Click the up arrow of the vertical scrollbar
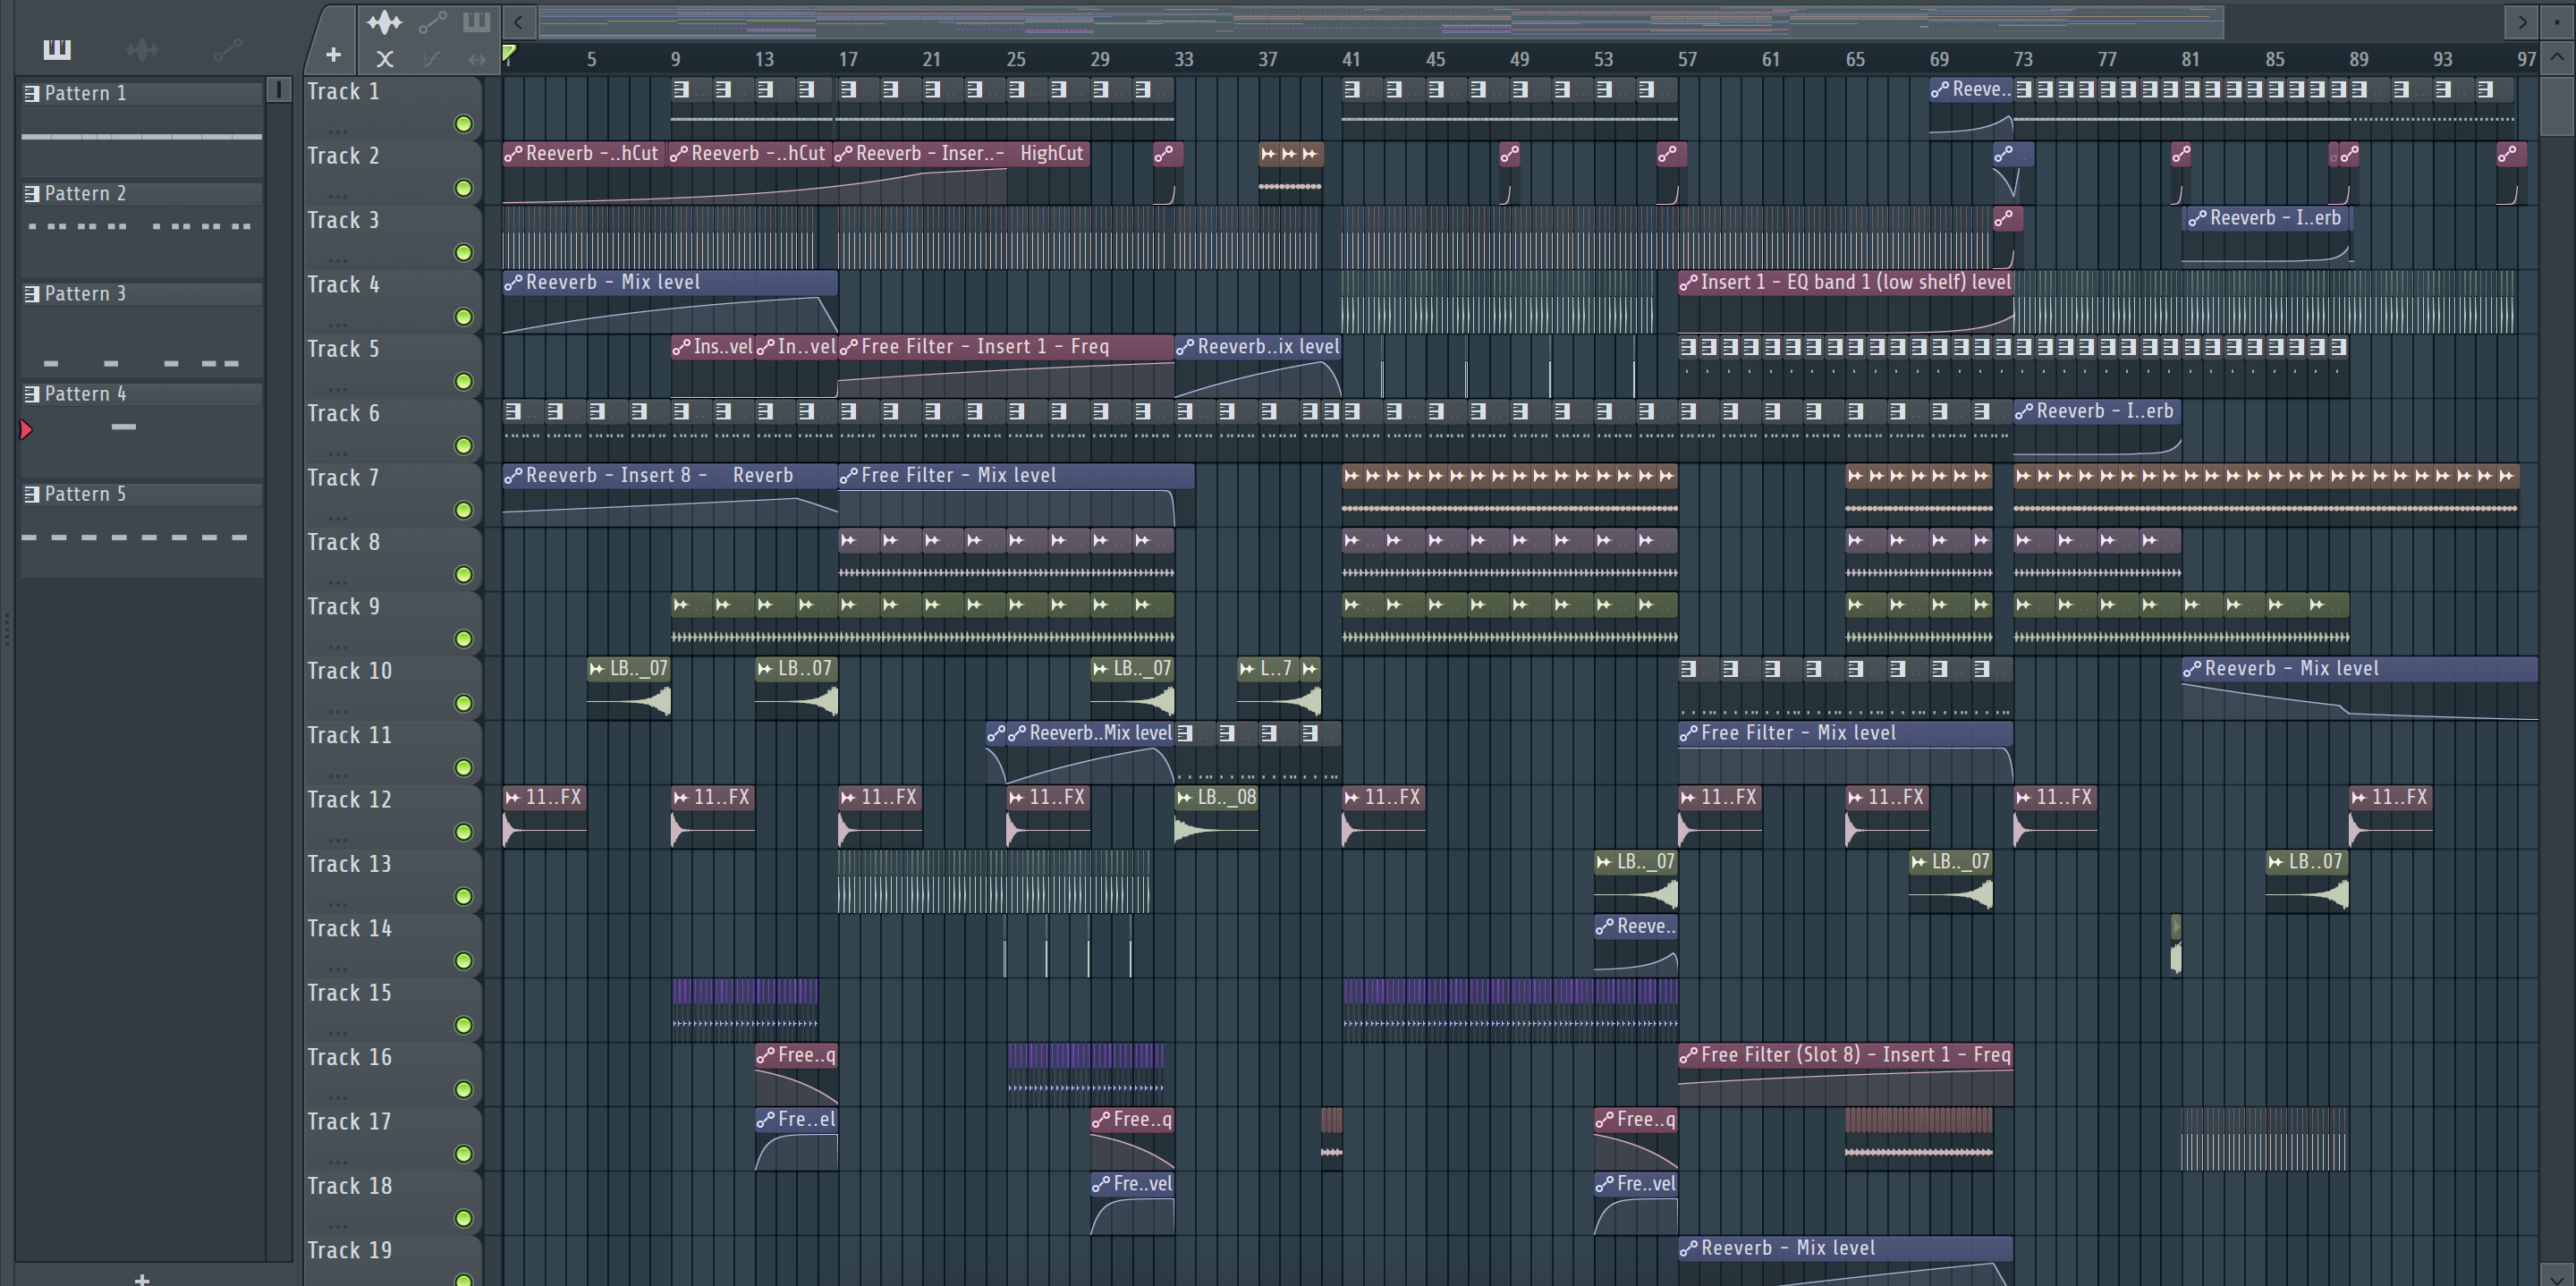Viewport: 2576px width, 1286px height. (x=2556, y=57)
